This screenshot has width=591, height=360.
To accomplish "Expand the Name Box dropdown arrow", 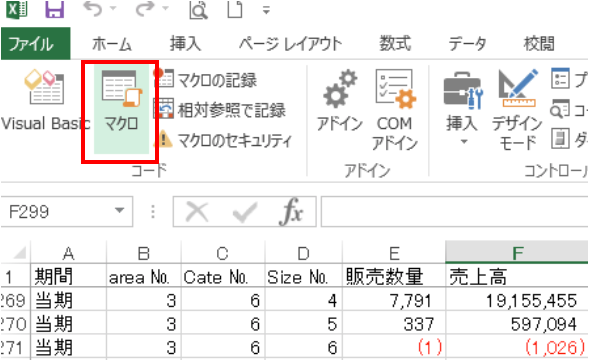I will [x=119, y=210].
